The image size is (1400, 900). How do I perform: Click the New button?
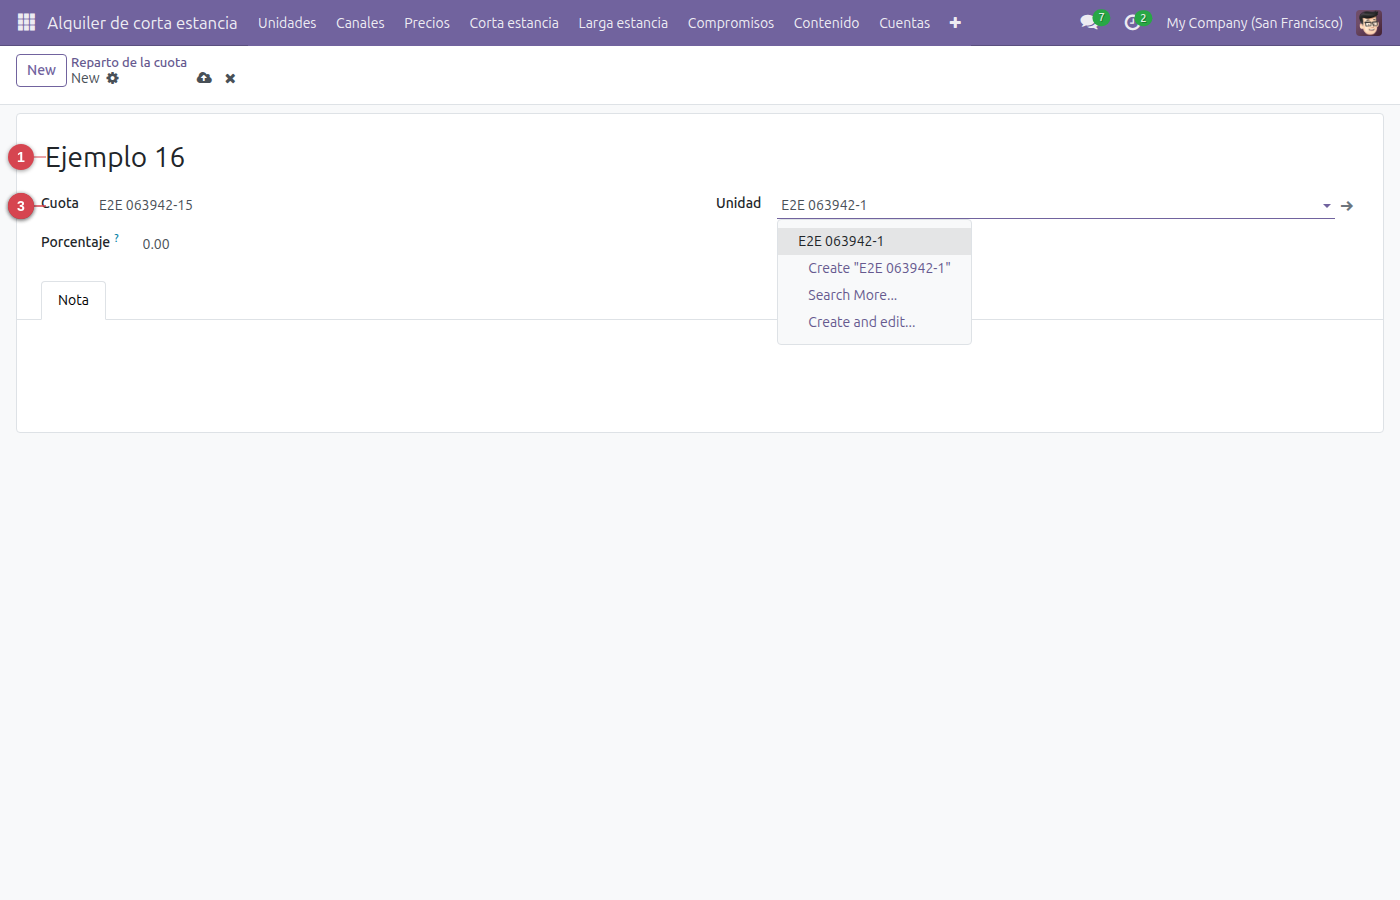pyautogui.click(x=41, y=70)
